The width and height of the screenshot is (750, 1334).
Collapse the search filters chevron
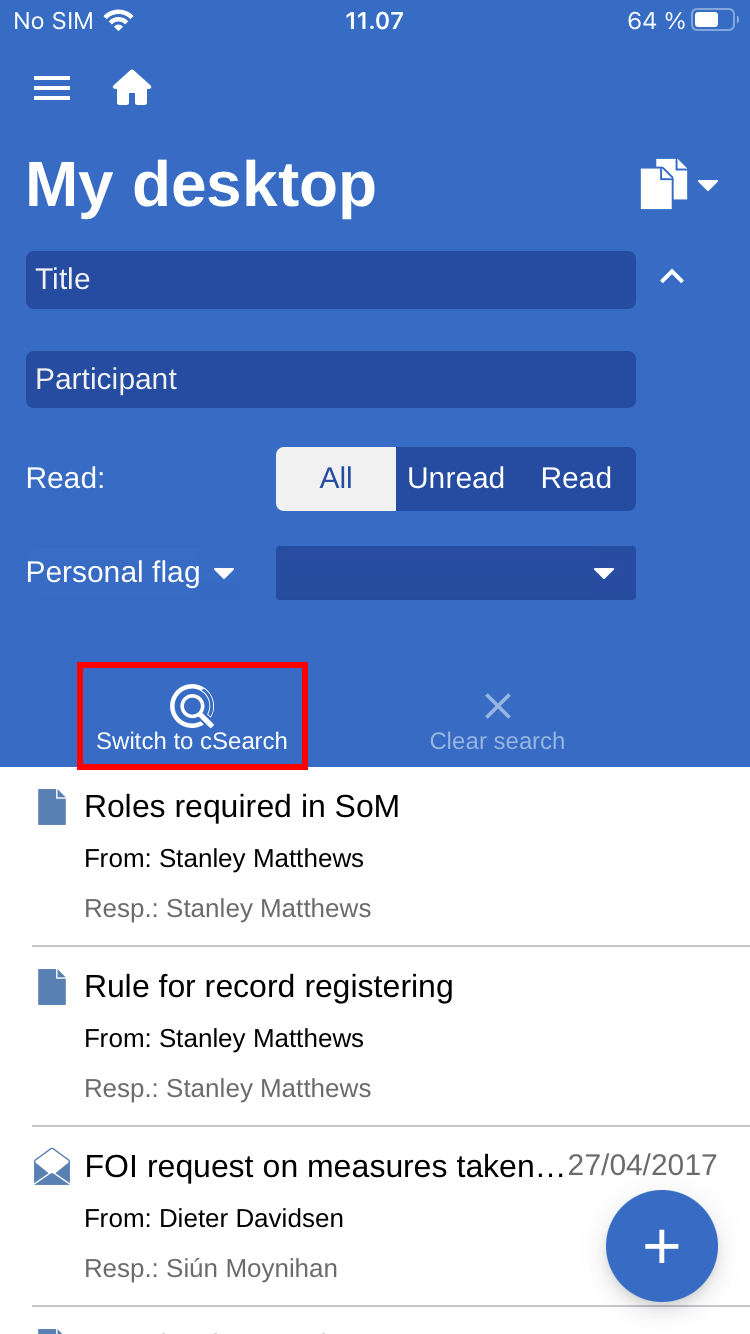click(x=672, y=277)
